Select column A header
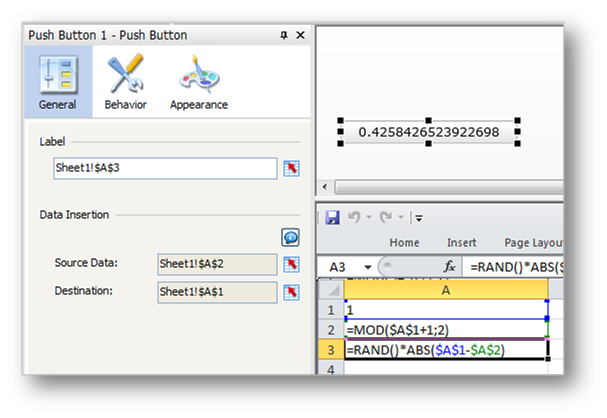This screenshot has height=418, width=607. (x=447, y=288)
